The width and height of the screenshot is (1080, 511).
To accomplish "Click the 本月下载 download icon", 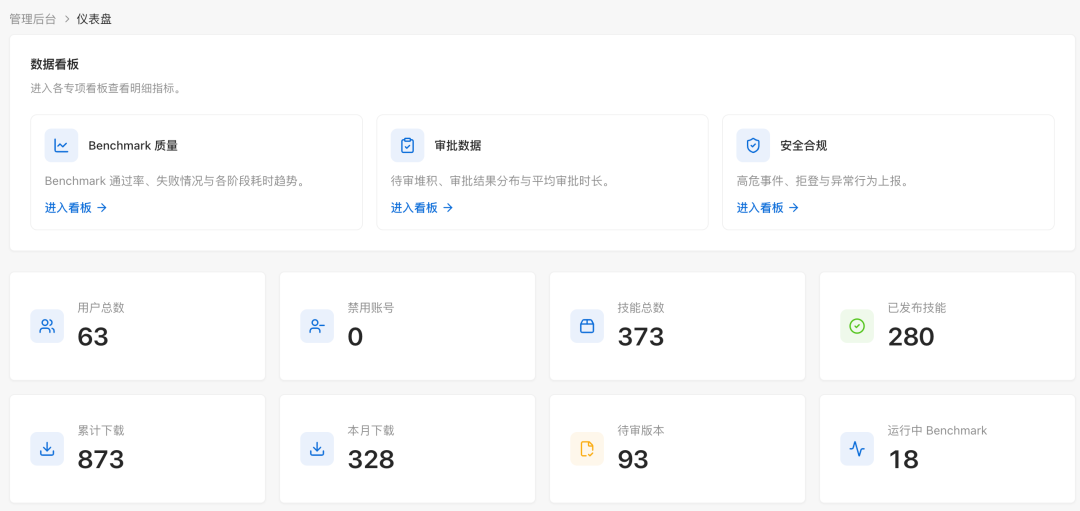I will pos(317,448).
